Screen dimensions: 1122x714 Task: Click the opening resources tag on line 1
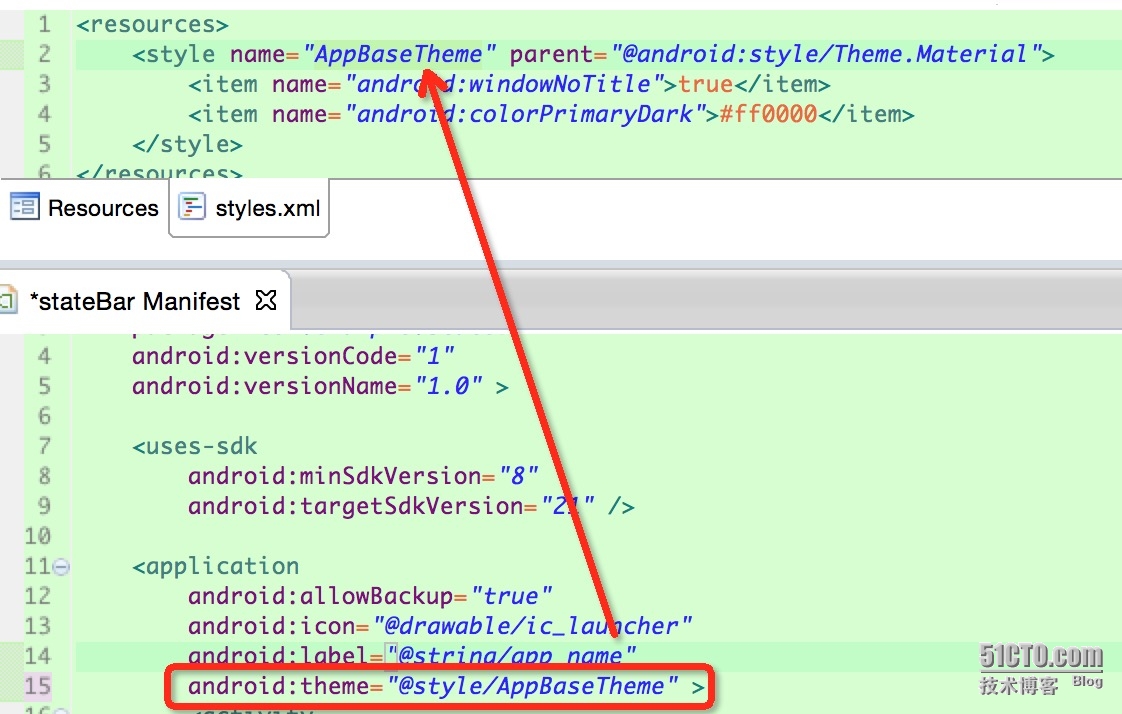(152, 25)
